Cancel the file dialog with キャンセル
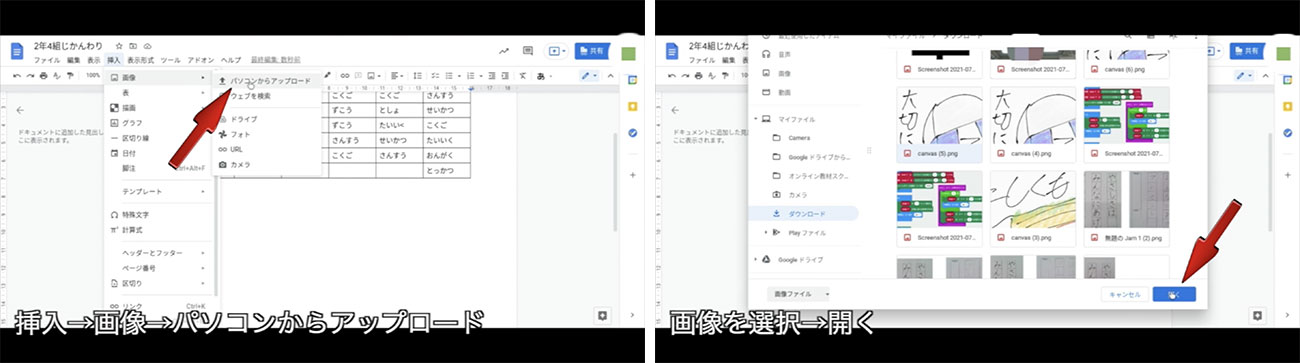Image resolution: width=1300 pixels, height=363 pixels. point(1121,294)
